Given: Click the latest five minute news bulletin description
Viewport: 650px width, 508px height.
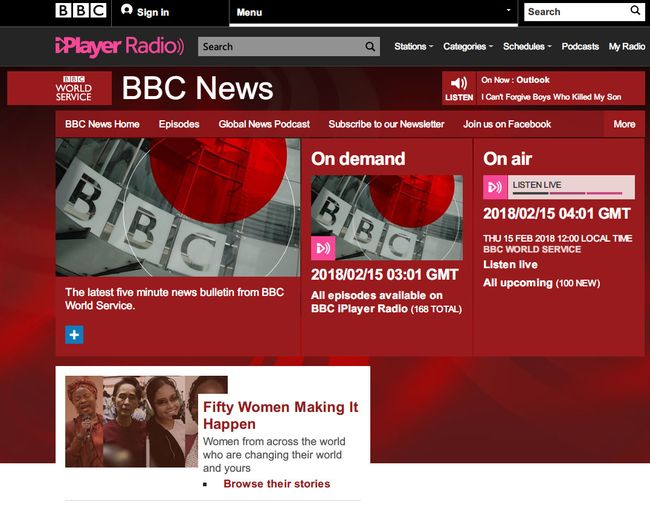Looking at the screenshot, I should click(175, 299).
